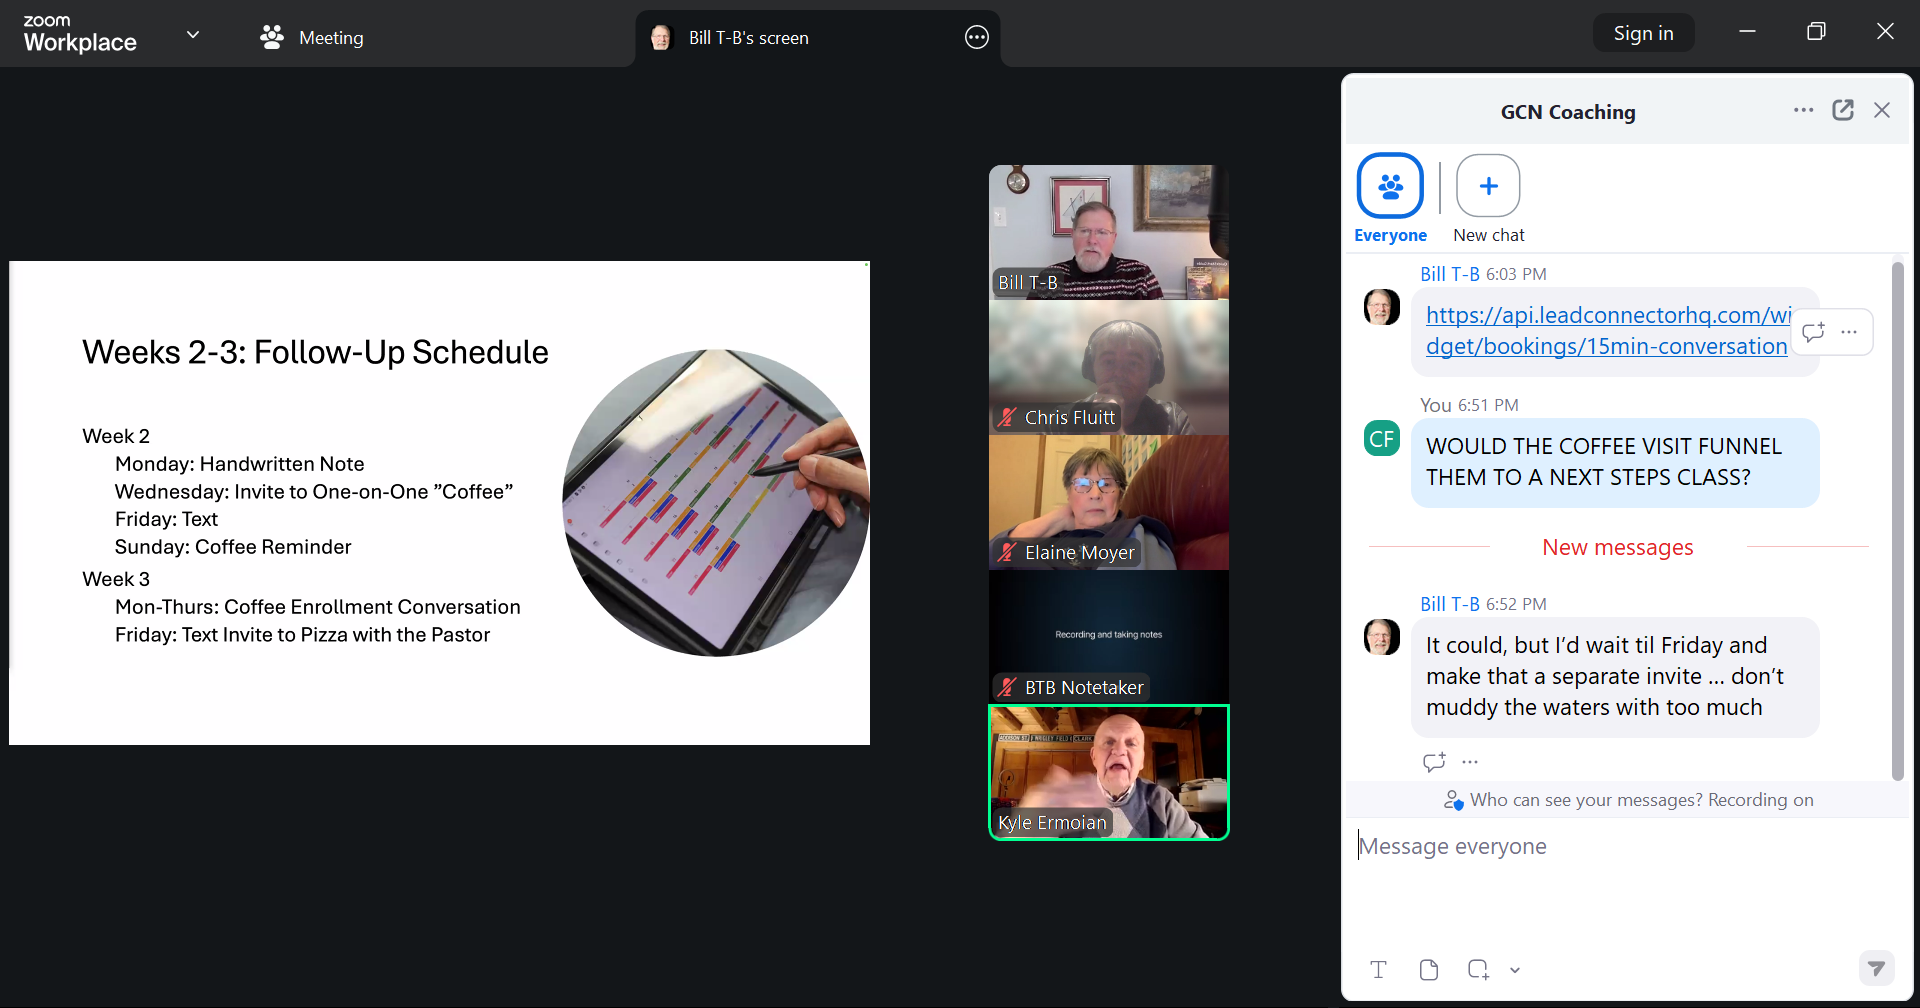Open the chat panel more options ellipsis
Screen dimensions: 1920x1008
[x=1803, y=110]
